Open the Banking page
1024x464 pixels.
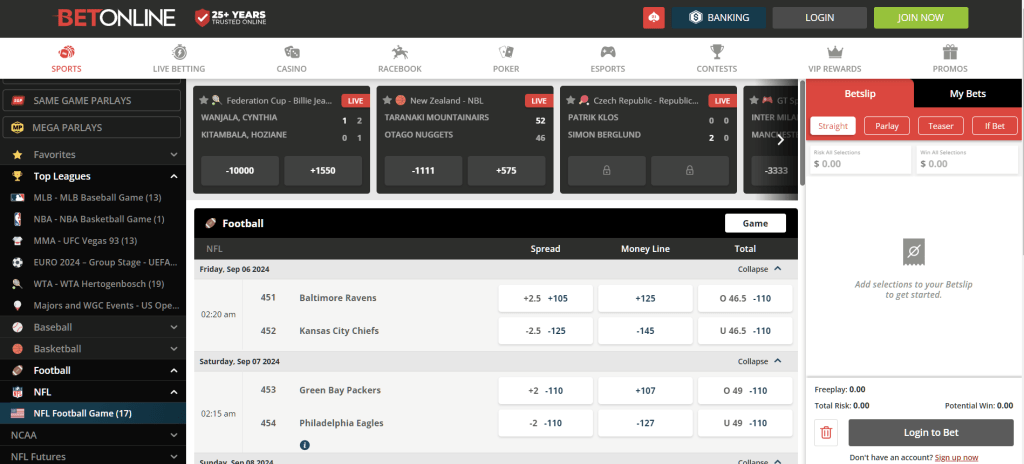point(719,18)
